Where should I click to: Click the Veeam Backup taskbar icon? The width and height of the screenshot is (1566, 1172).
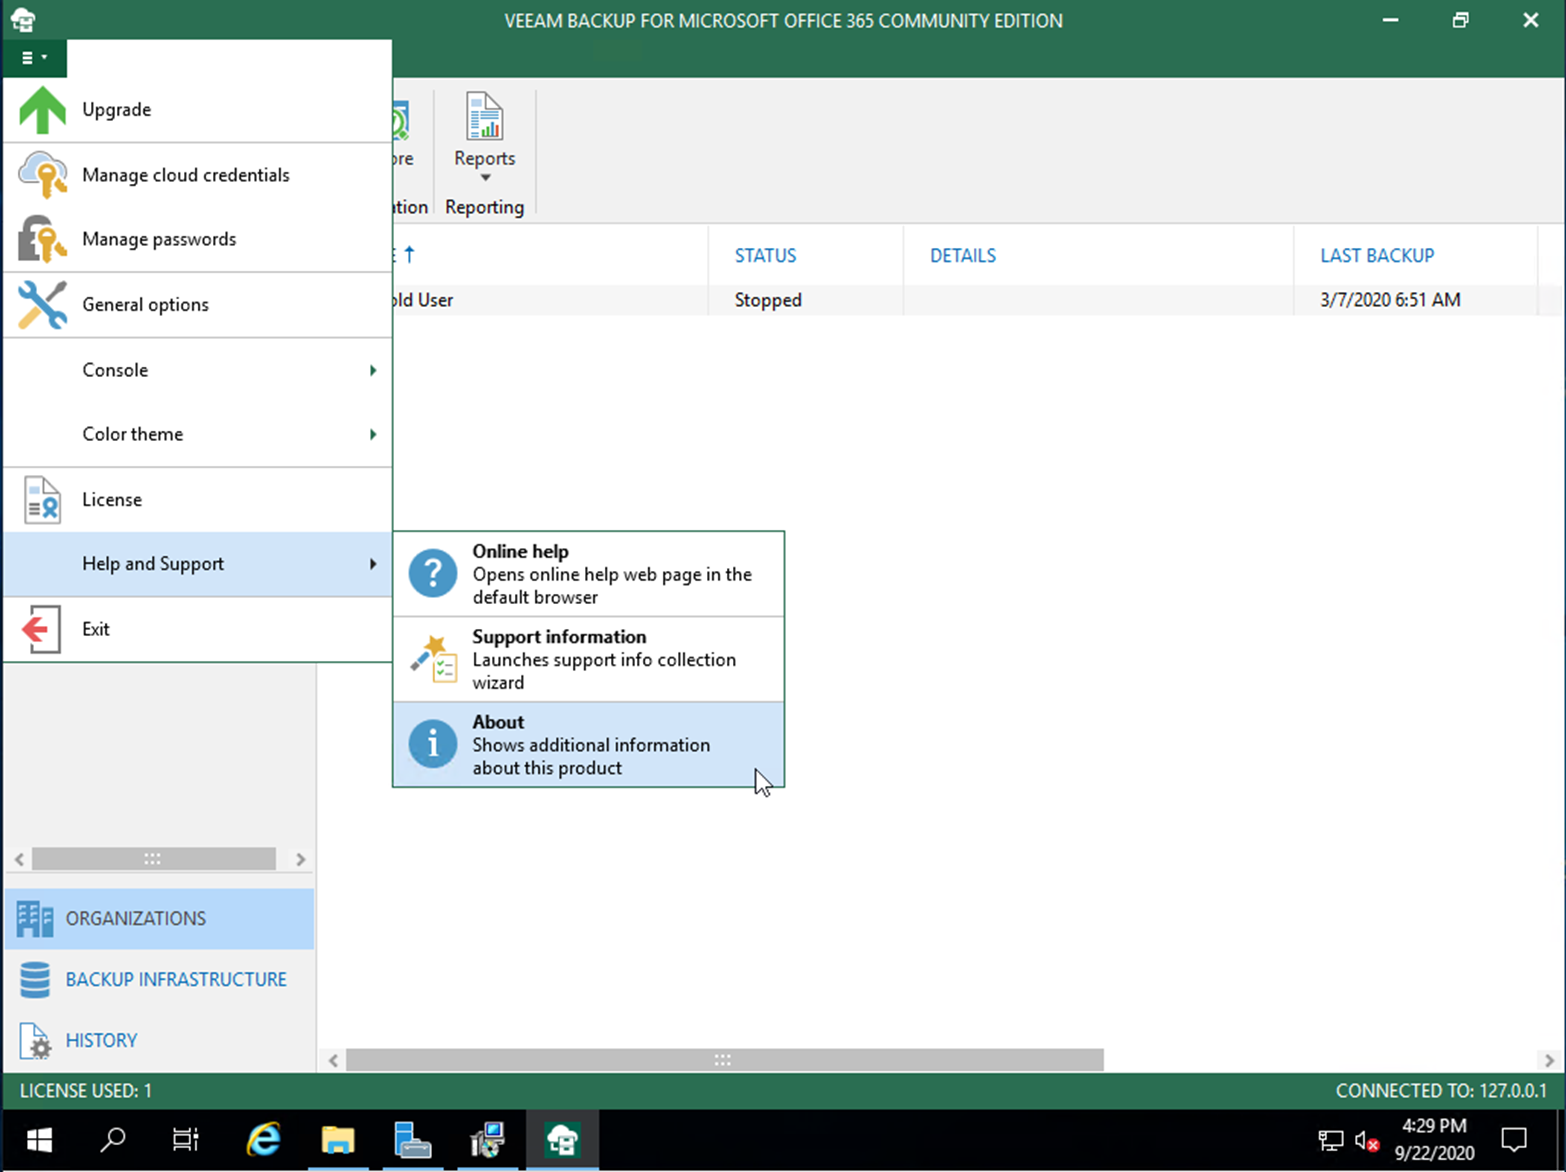pyautogui.click(x=562, y=1139)
